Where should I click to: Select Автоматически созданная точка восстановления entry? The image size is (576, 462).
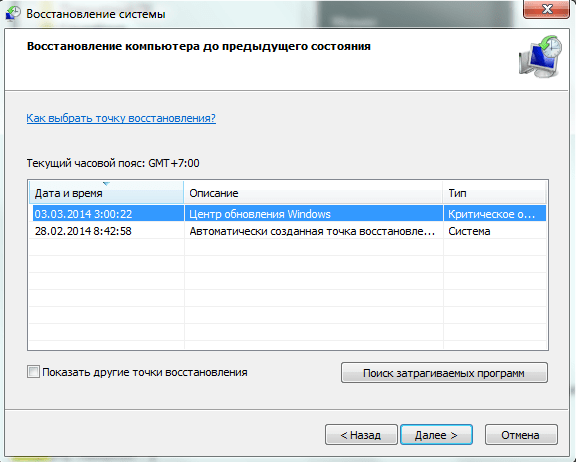(312, 231)
